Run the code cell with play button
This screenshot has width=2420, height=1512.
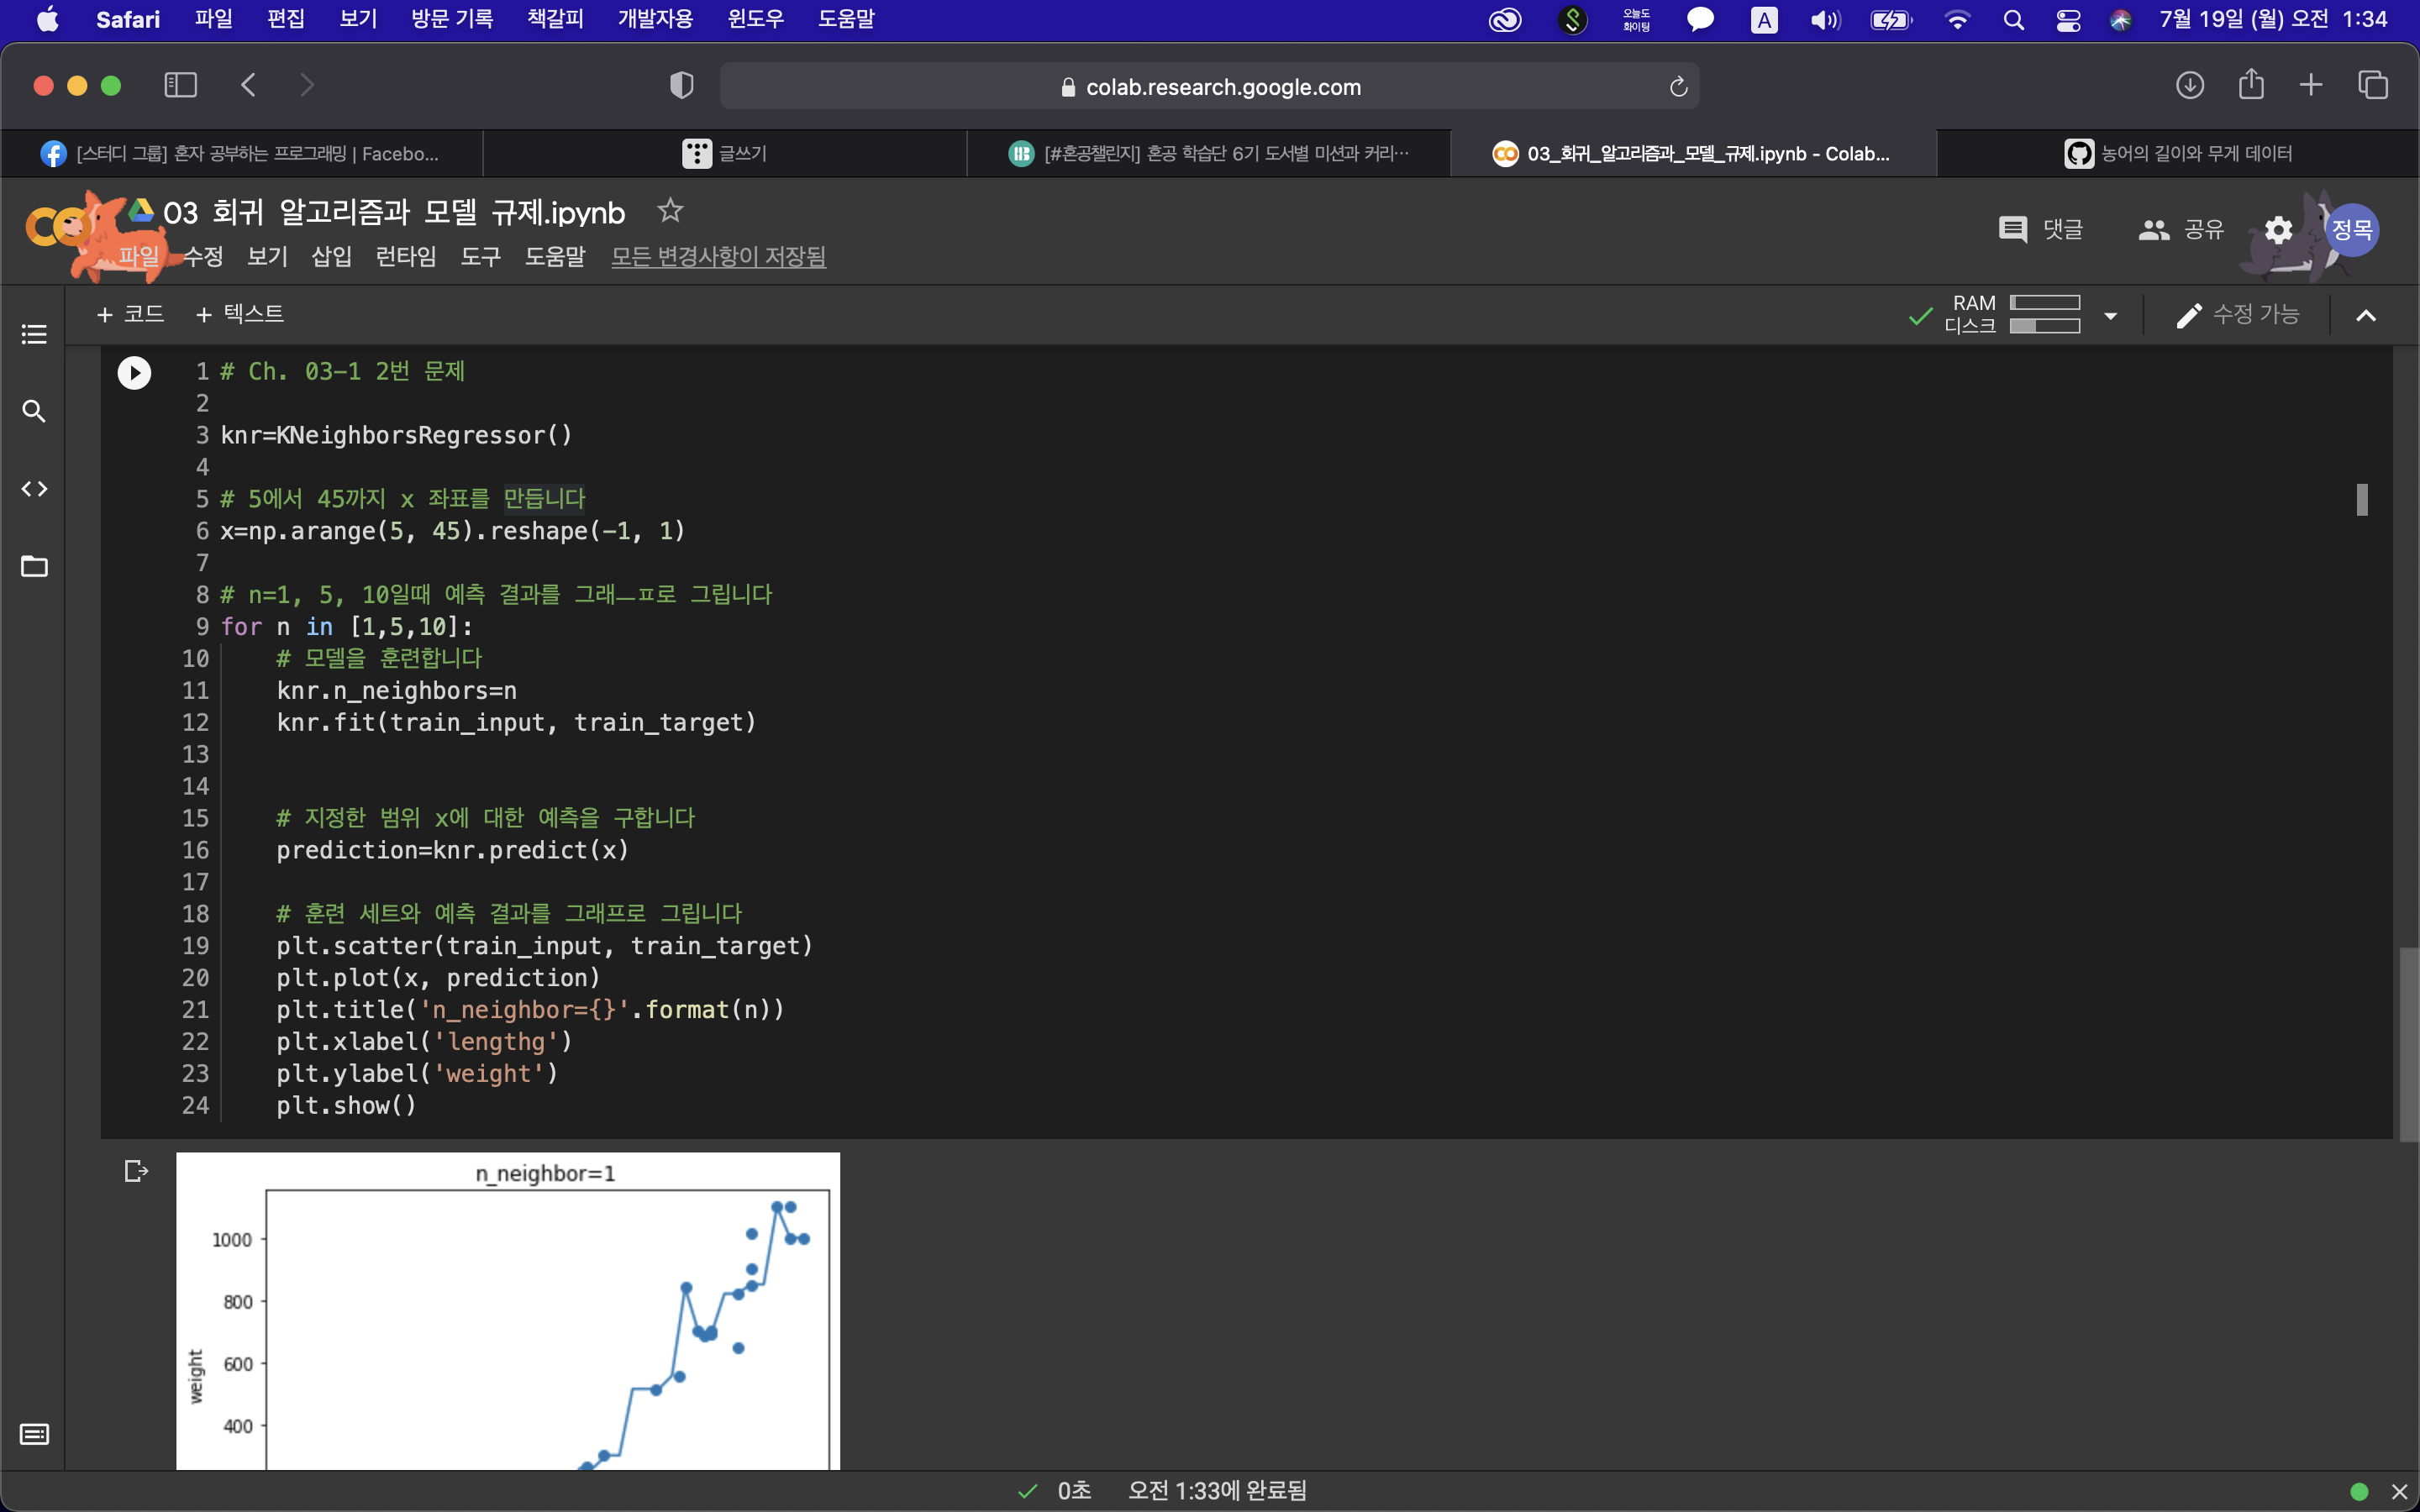134,373
